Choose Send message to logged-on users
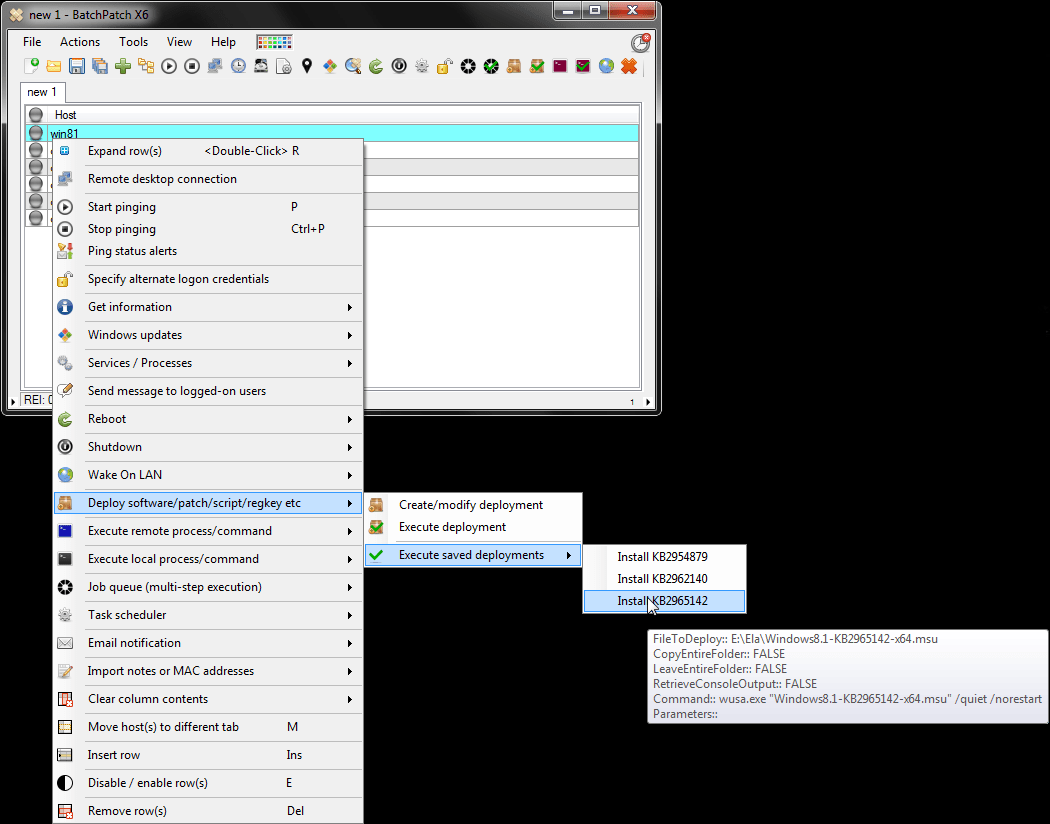Viewport: 1050px width, 824px height. tap(208, 391)
